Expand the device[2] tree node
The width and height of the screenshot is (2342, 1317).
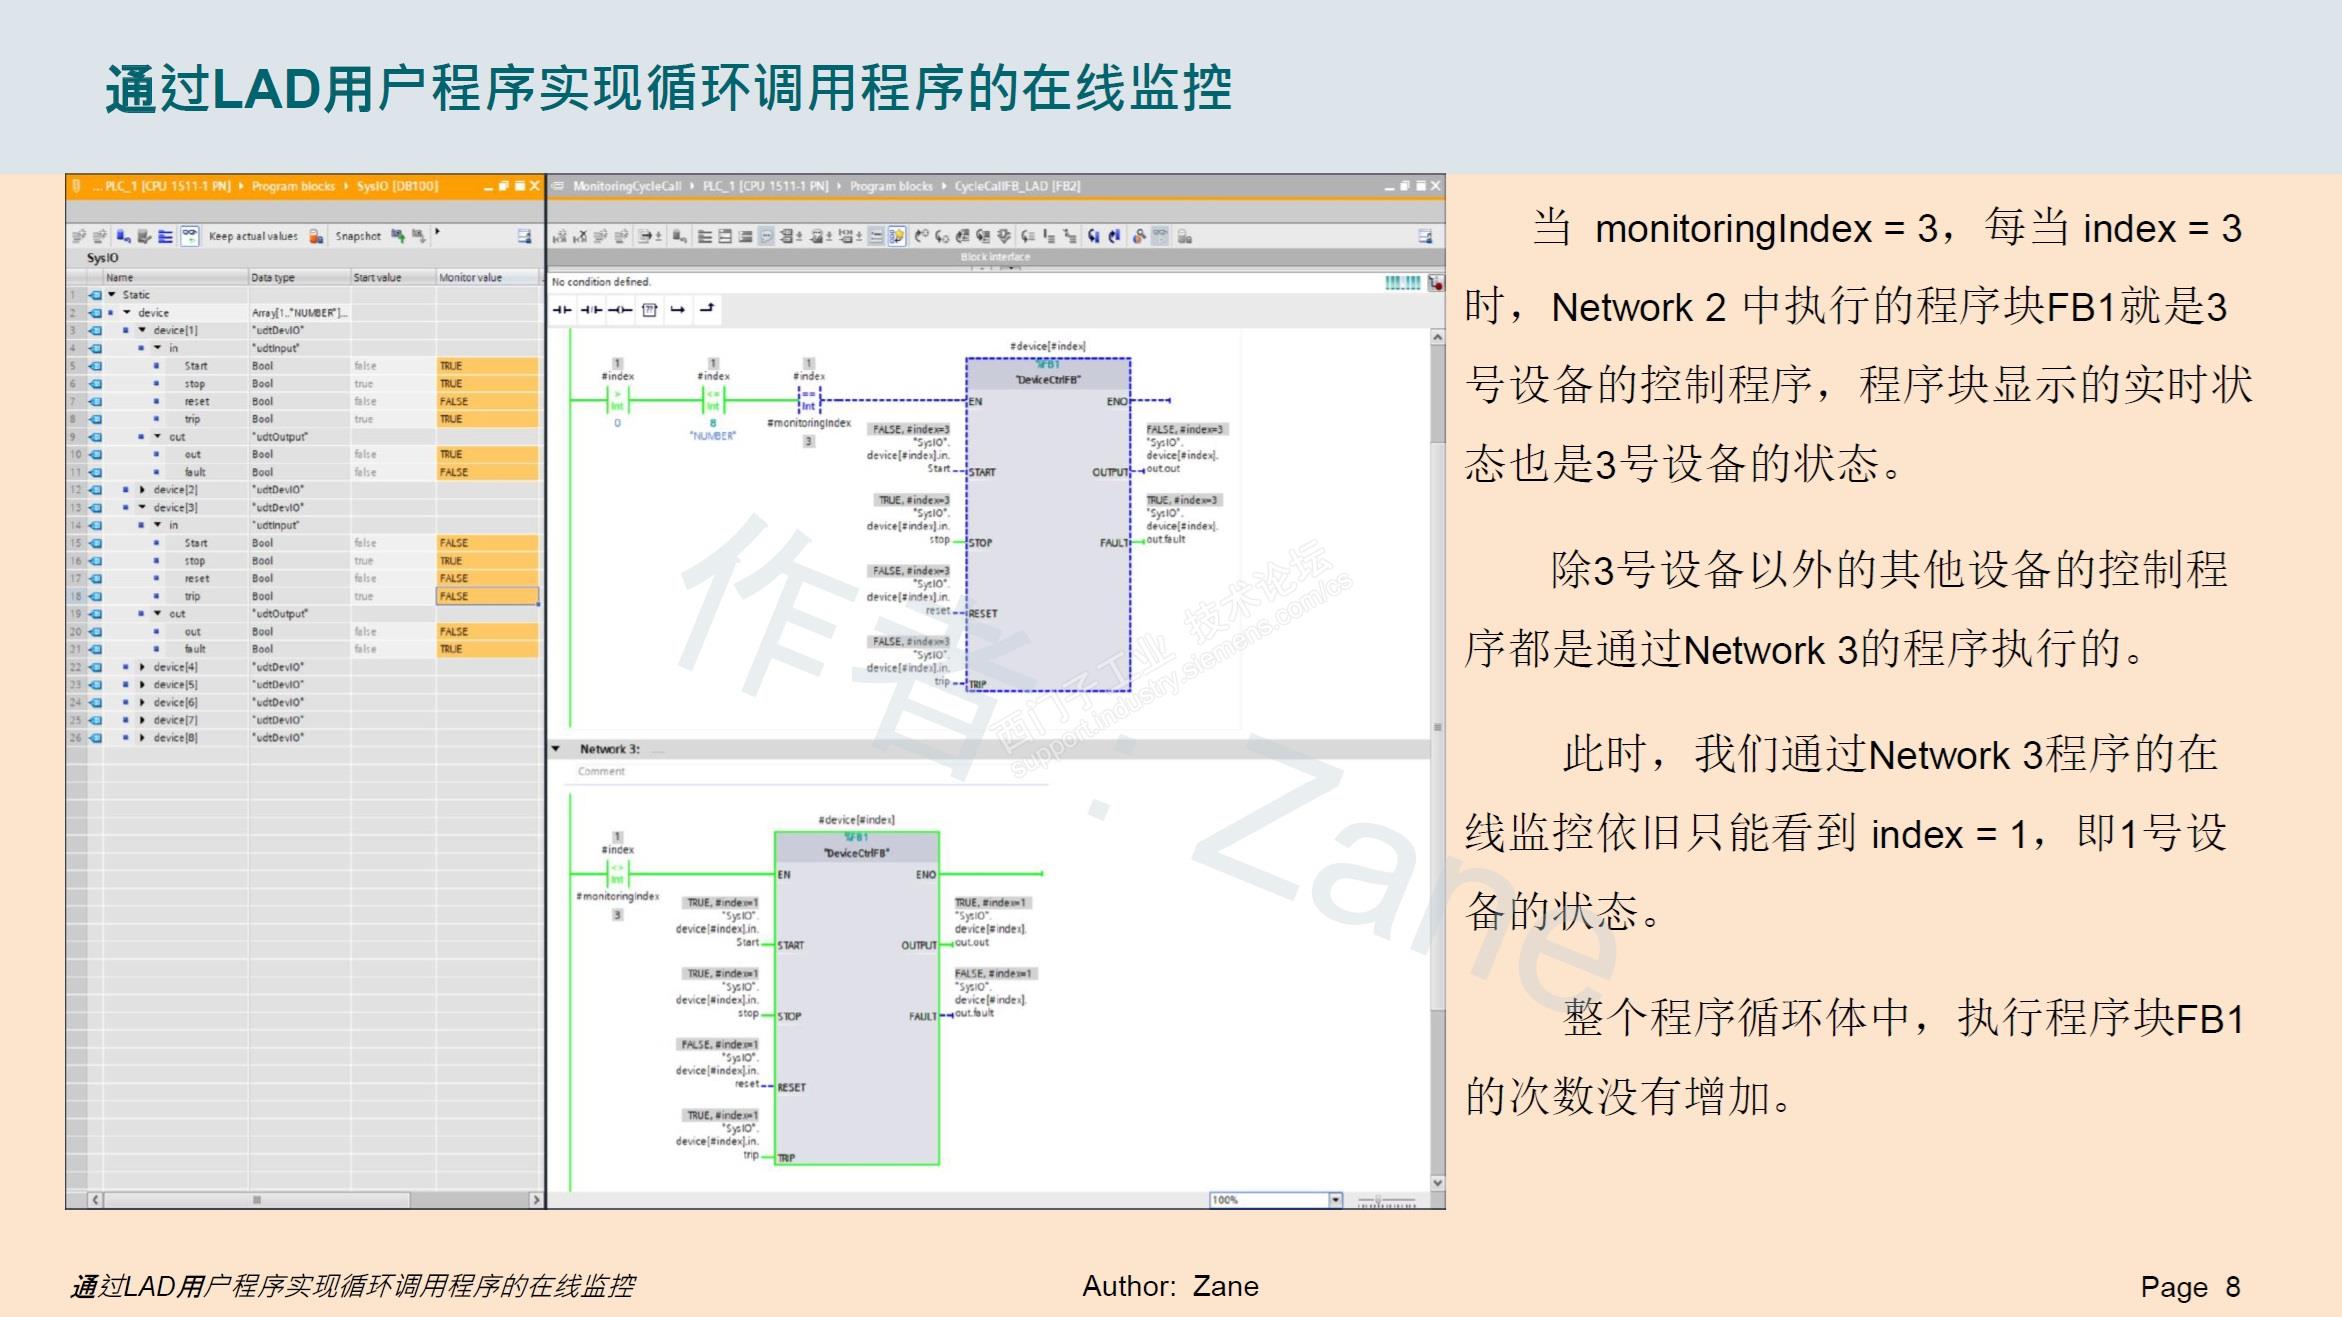tap(142, 490)
